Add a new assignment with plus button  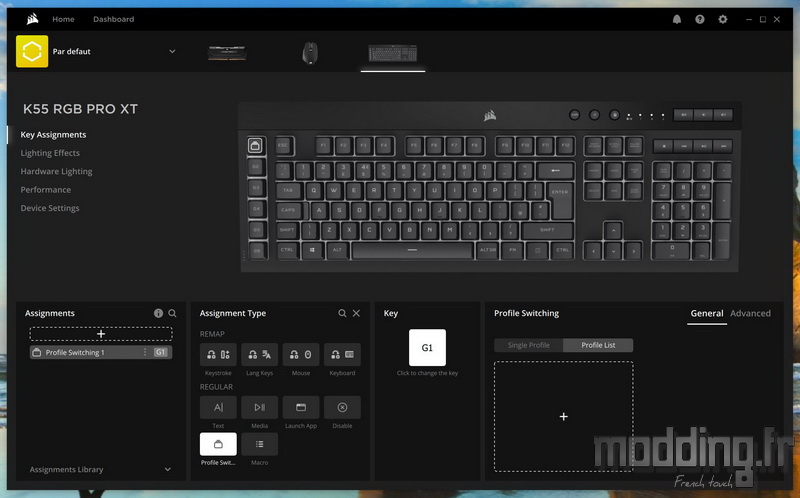click(101, 334)
